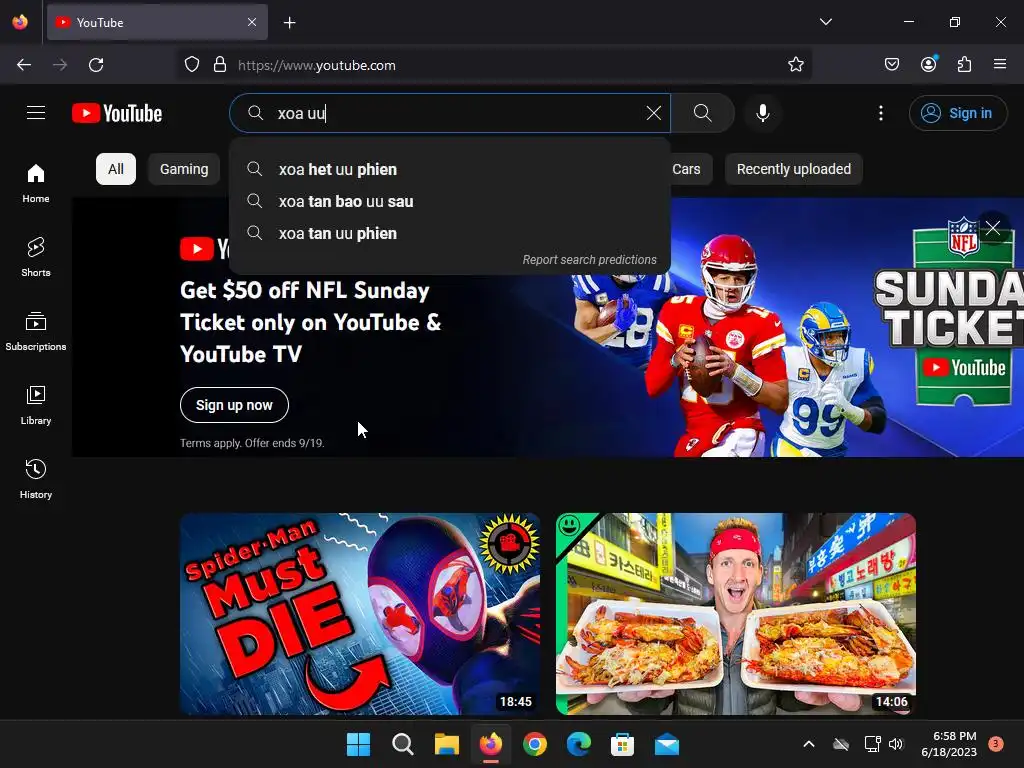Click Report search predictions link
The height and width of the screenshot is (768, 1024).
click(589, 259)
